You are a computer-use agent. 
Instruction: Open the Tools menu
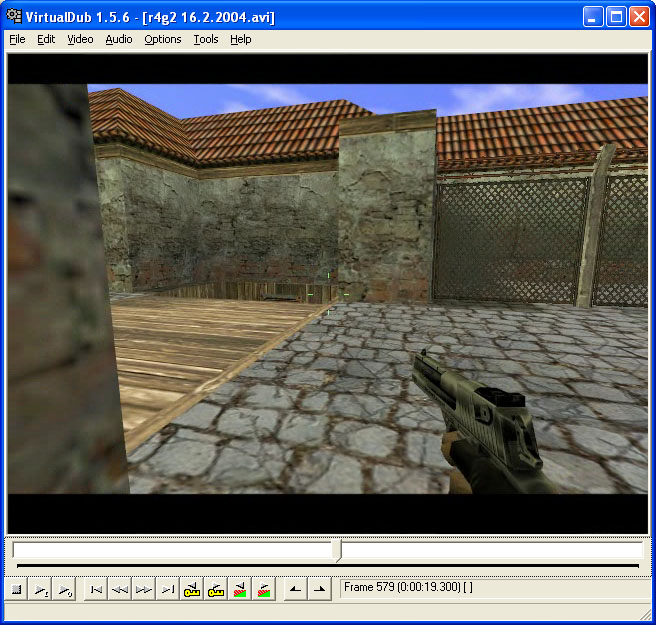coord(205,39)
